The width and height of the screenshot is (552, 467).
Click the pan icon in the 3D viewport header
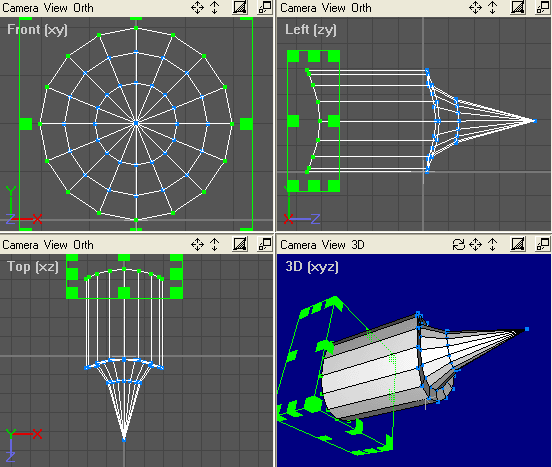(x=475, y=244)
